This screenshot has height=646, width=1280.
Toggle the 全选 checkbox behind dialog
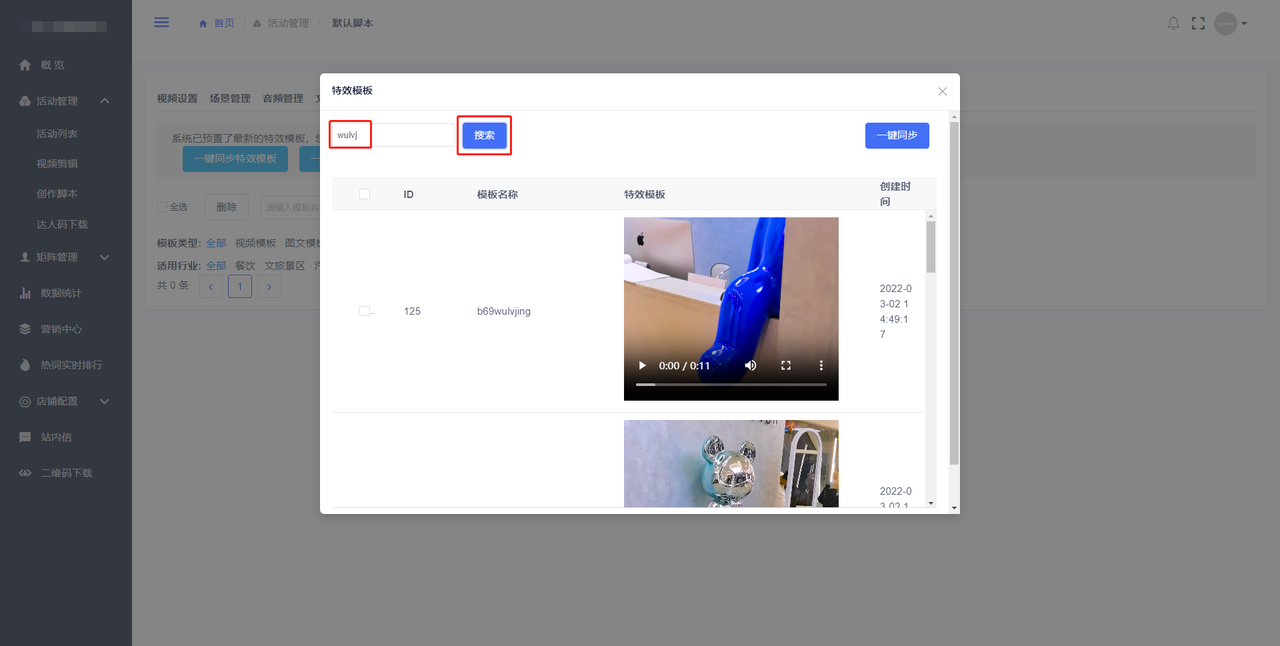pos(162,207)
